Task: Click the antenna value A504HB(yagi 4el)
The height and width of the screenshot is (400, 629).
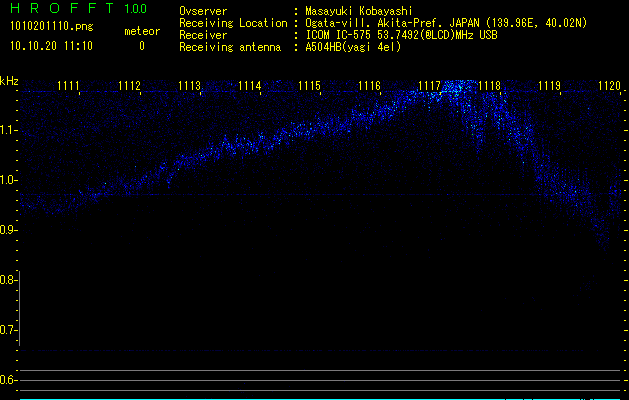Action: pyautogui.click(x=353, y=47)
